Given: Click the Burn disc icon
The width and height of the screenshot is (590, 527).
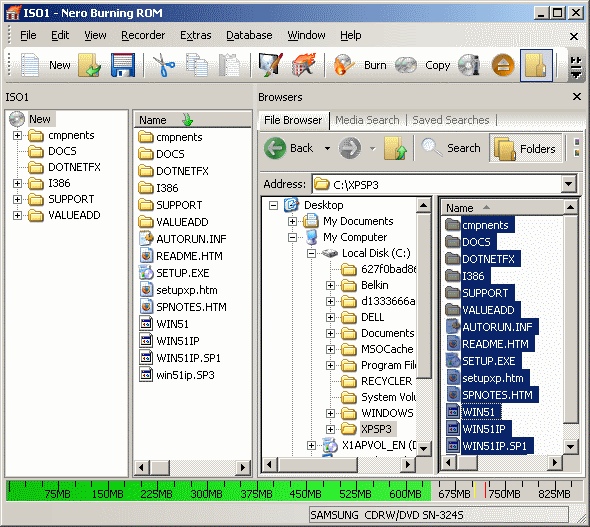Looking at the screenshot, I should point(344,65).
